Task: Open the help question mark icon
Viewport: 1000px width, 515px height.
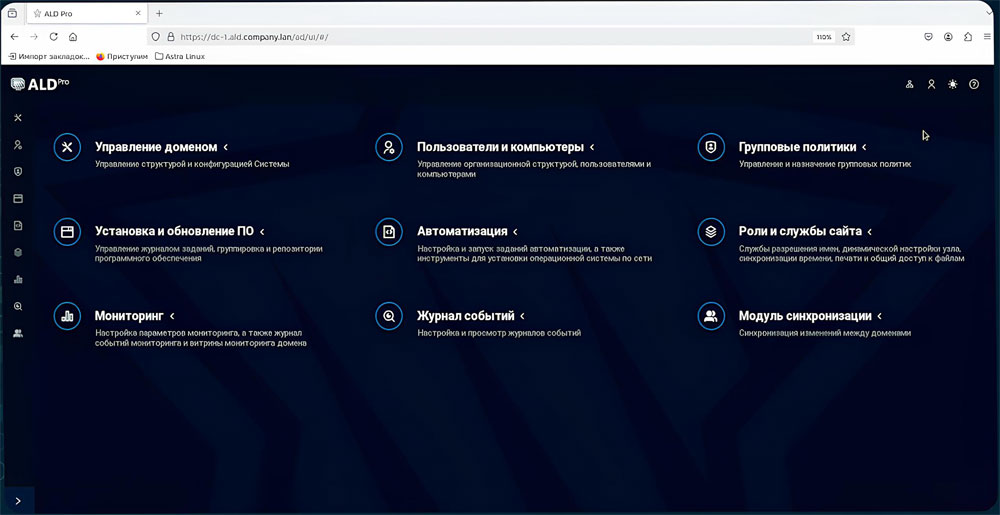Action: coord(974,85)
